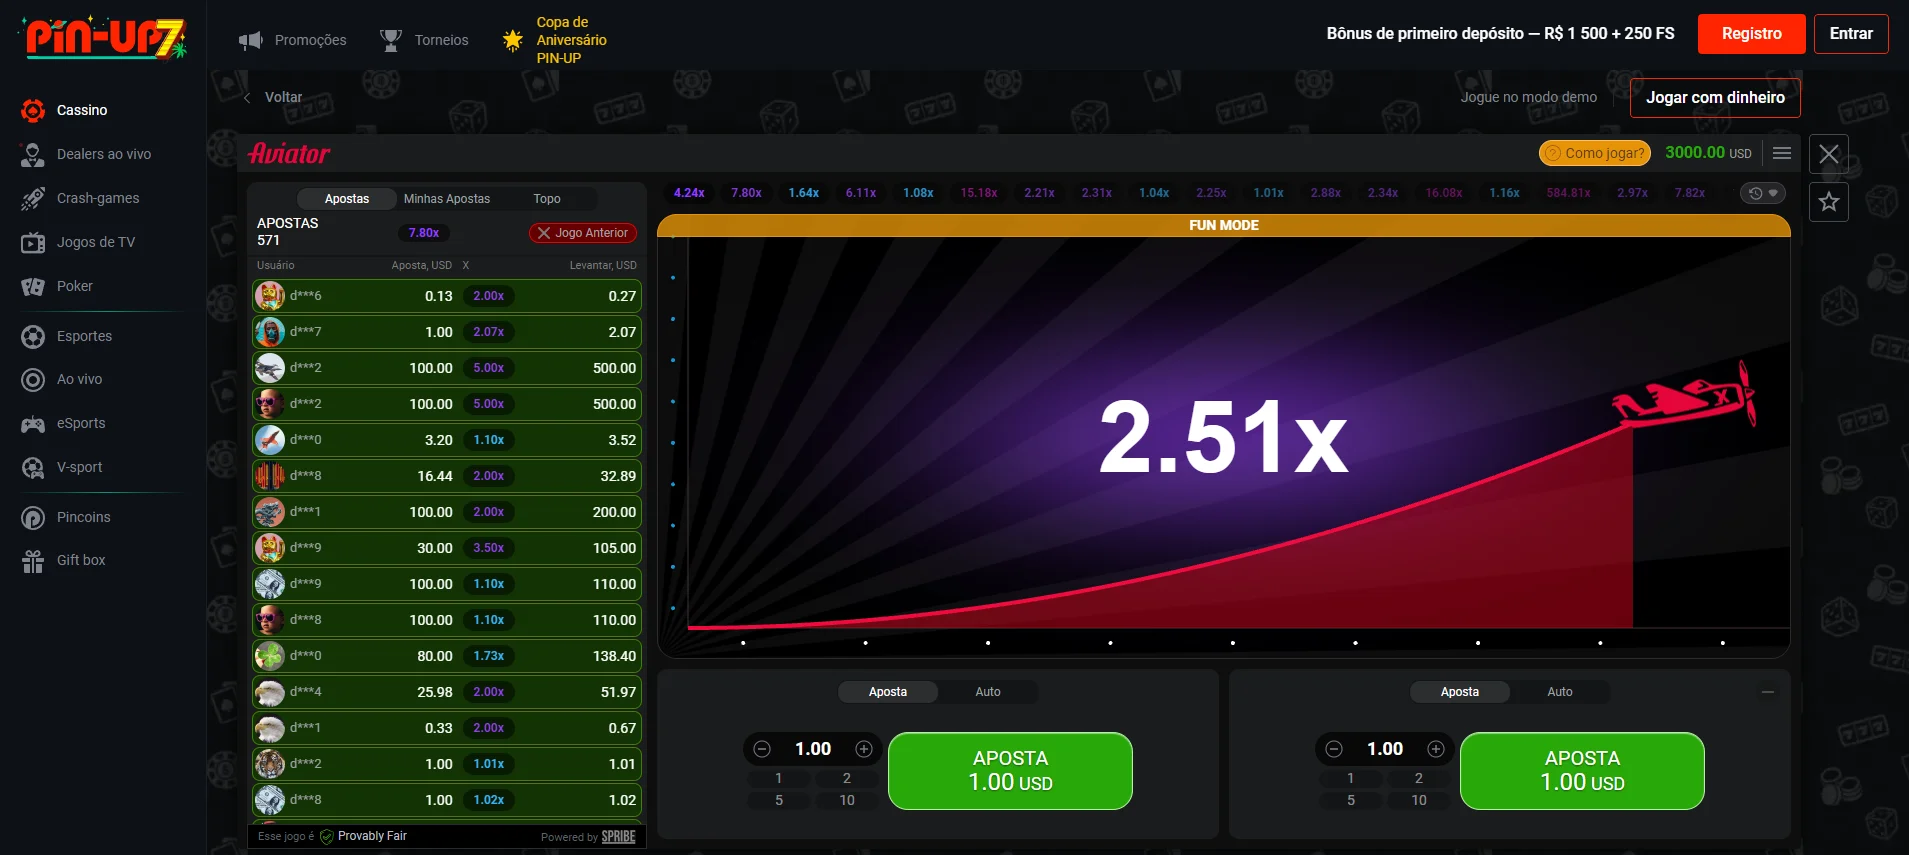Click the Aviator logo
The image size is (1909, 855).
[289, 154]
